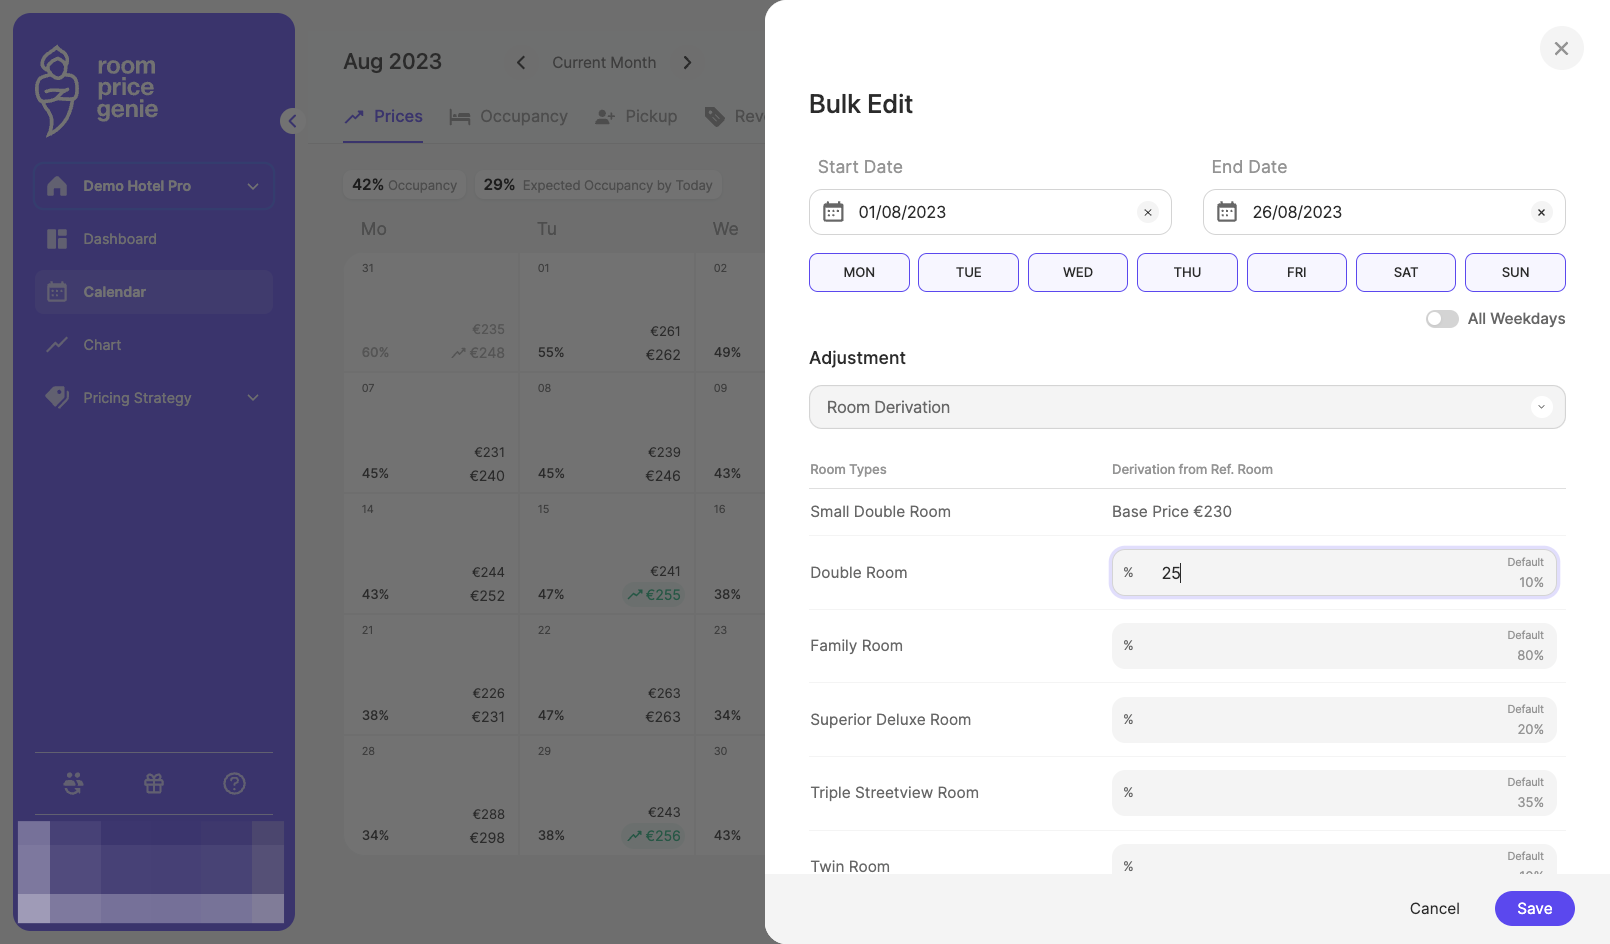
Task: Open Calendar in the sidebar
Action: (x=154, y=292)
